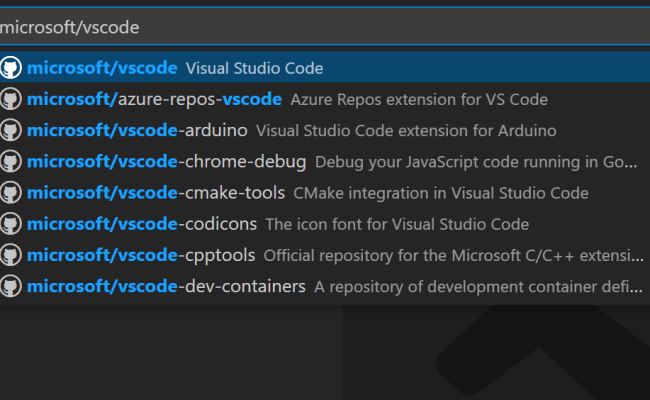
Task: Choose microsoft/vscode-dev-containers repository
Action: click(166, 286)
